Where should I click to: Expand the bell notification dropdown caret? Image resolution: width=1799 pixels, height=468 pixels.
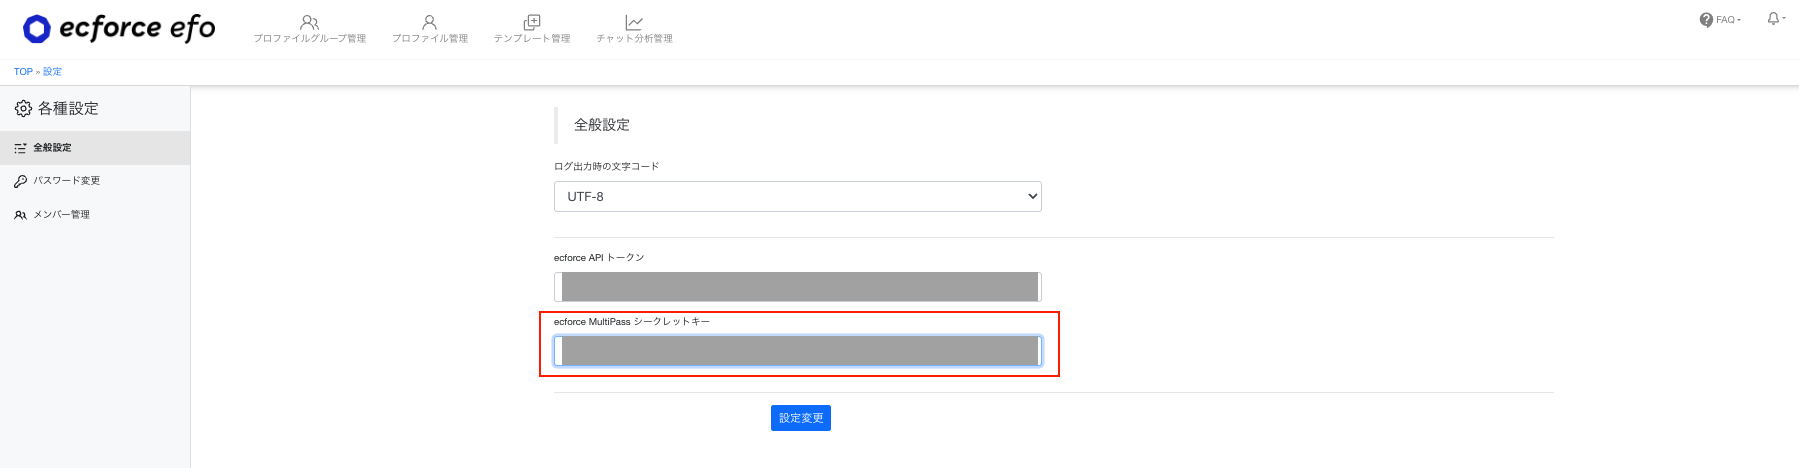[1784, 19]
